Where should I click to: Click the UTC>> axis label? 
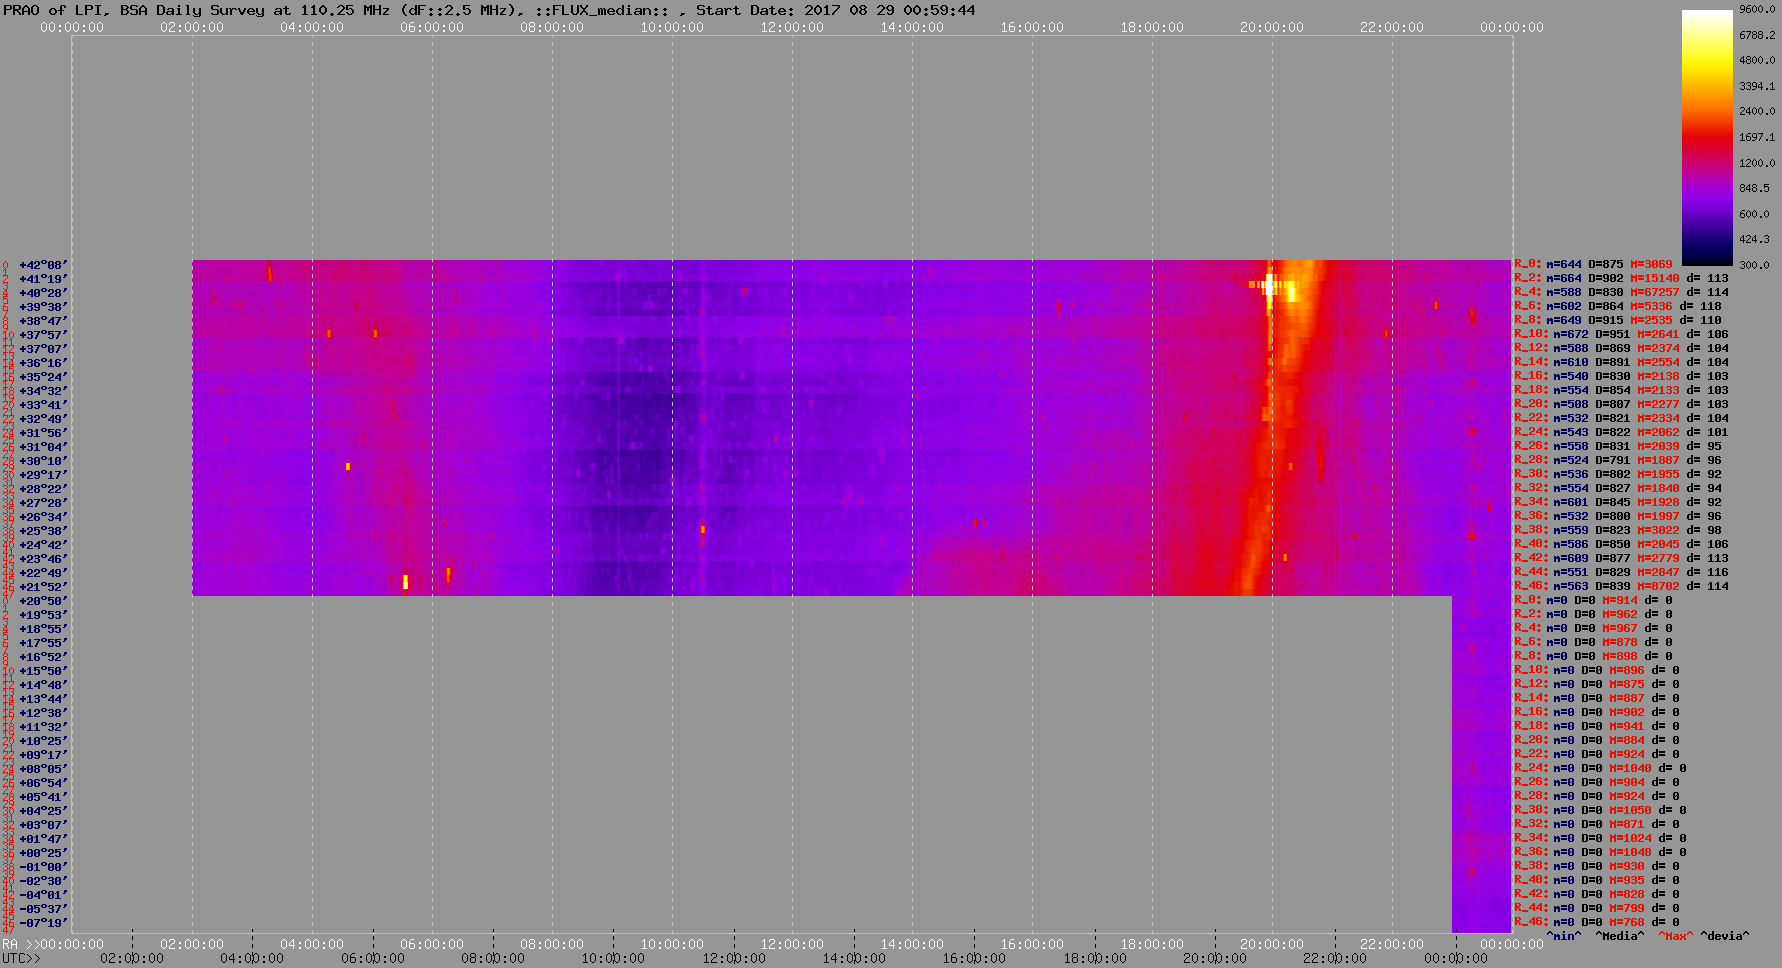[21, 958]
